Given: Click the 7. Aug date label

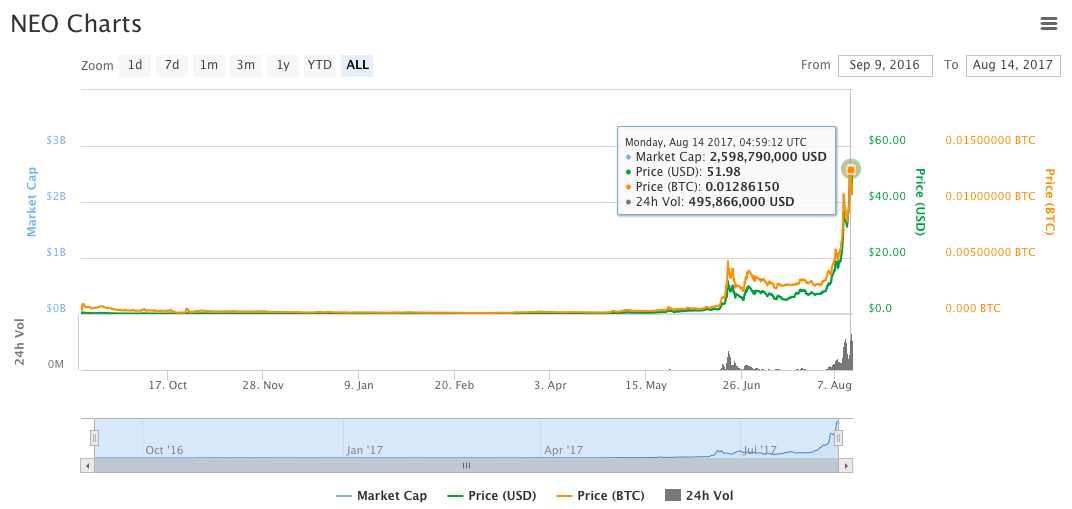Looking at the screenshot, I should (x=835, y=385).
